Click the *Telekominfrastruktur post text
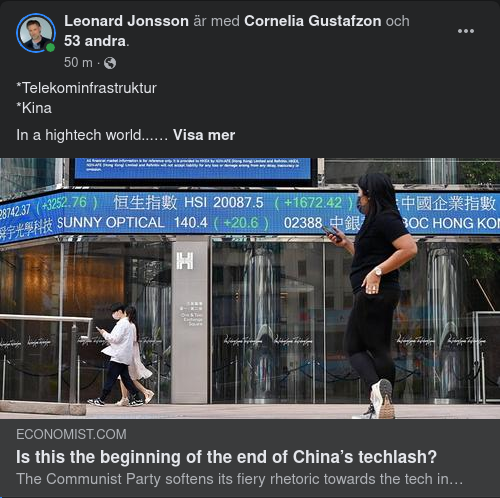The height and width of the screenshot is (498, 500). (x=86, y=88)
